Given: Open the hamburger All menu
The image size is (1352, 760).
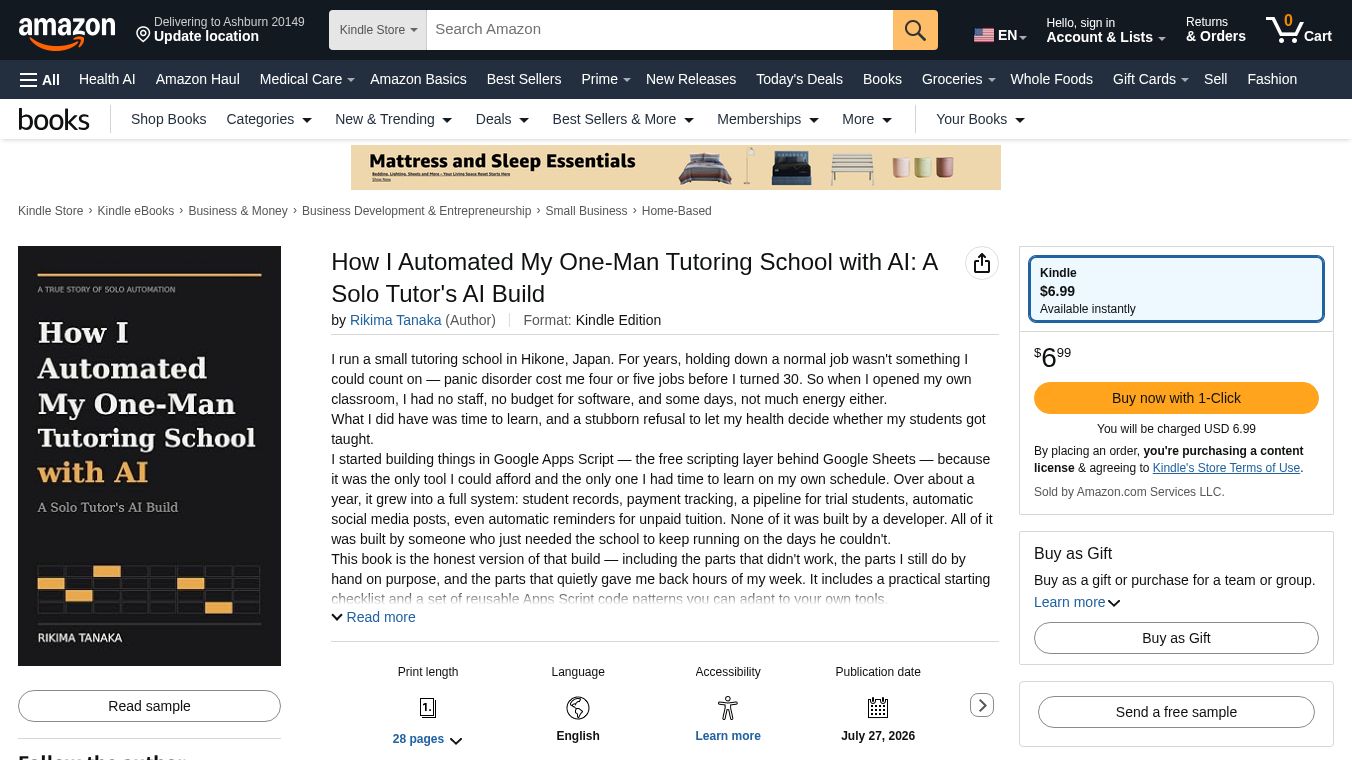Looking at the screenshot, I should click(40, 80).
